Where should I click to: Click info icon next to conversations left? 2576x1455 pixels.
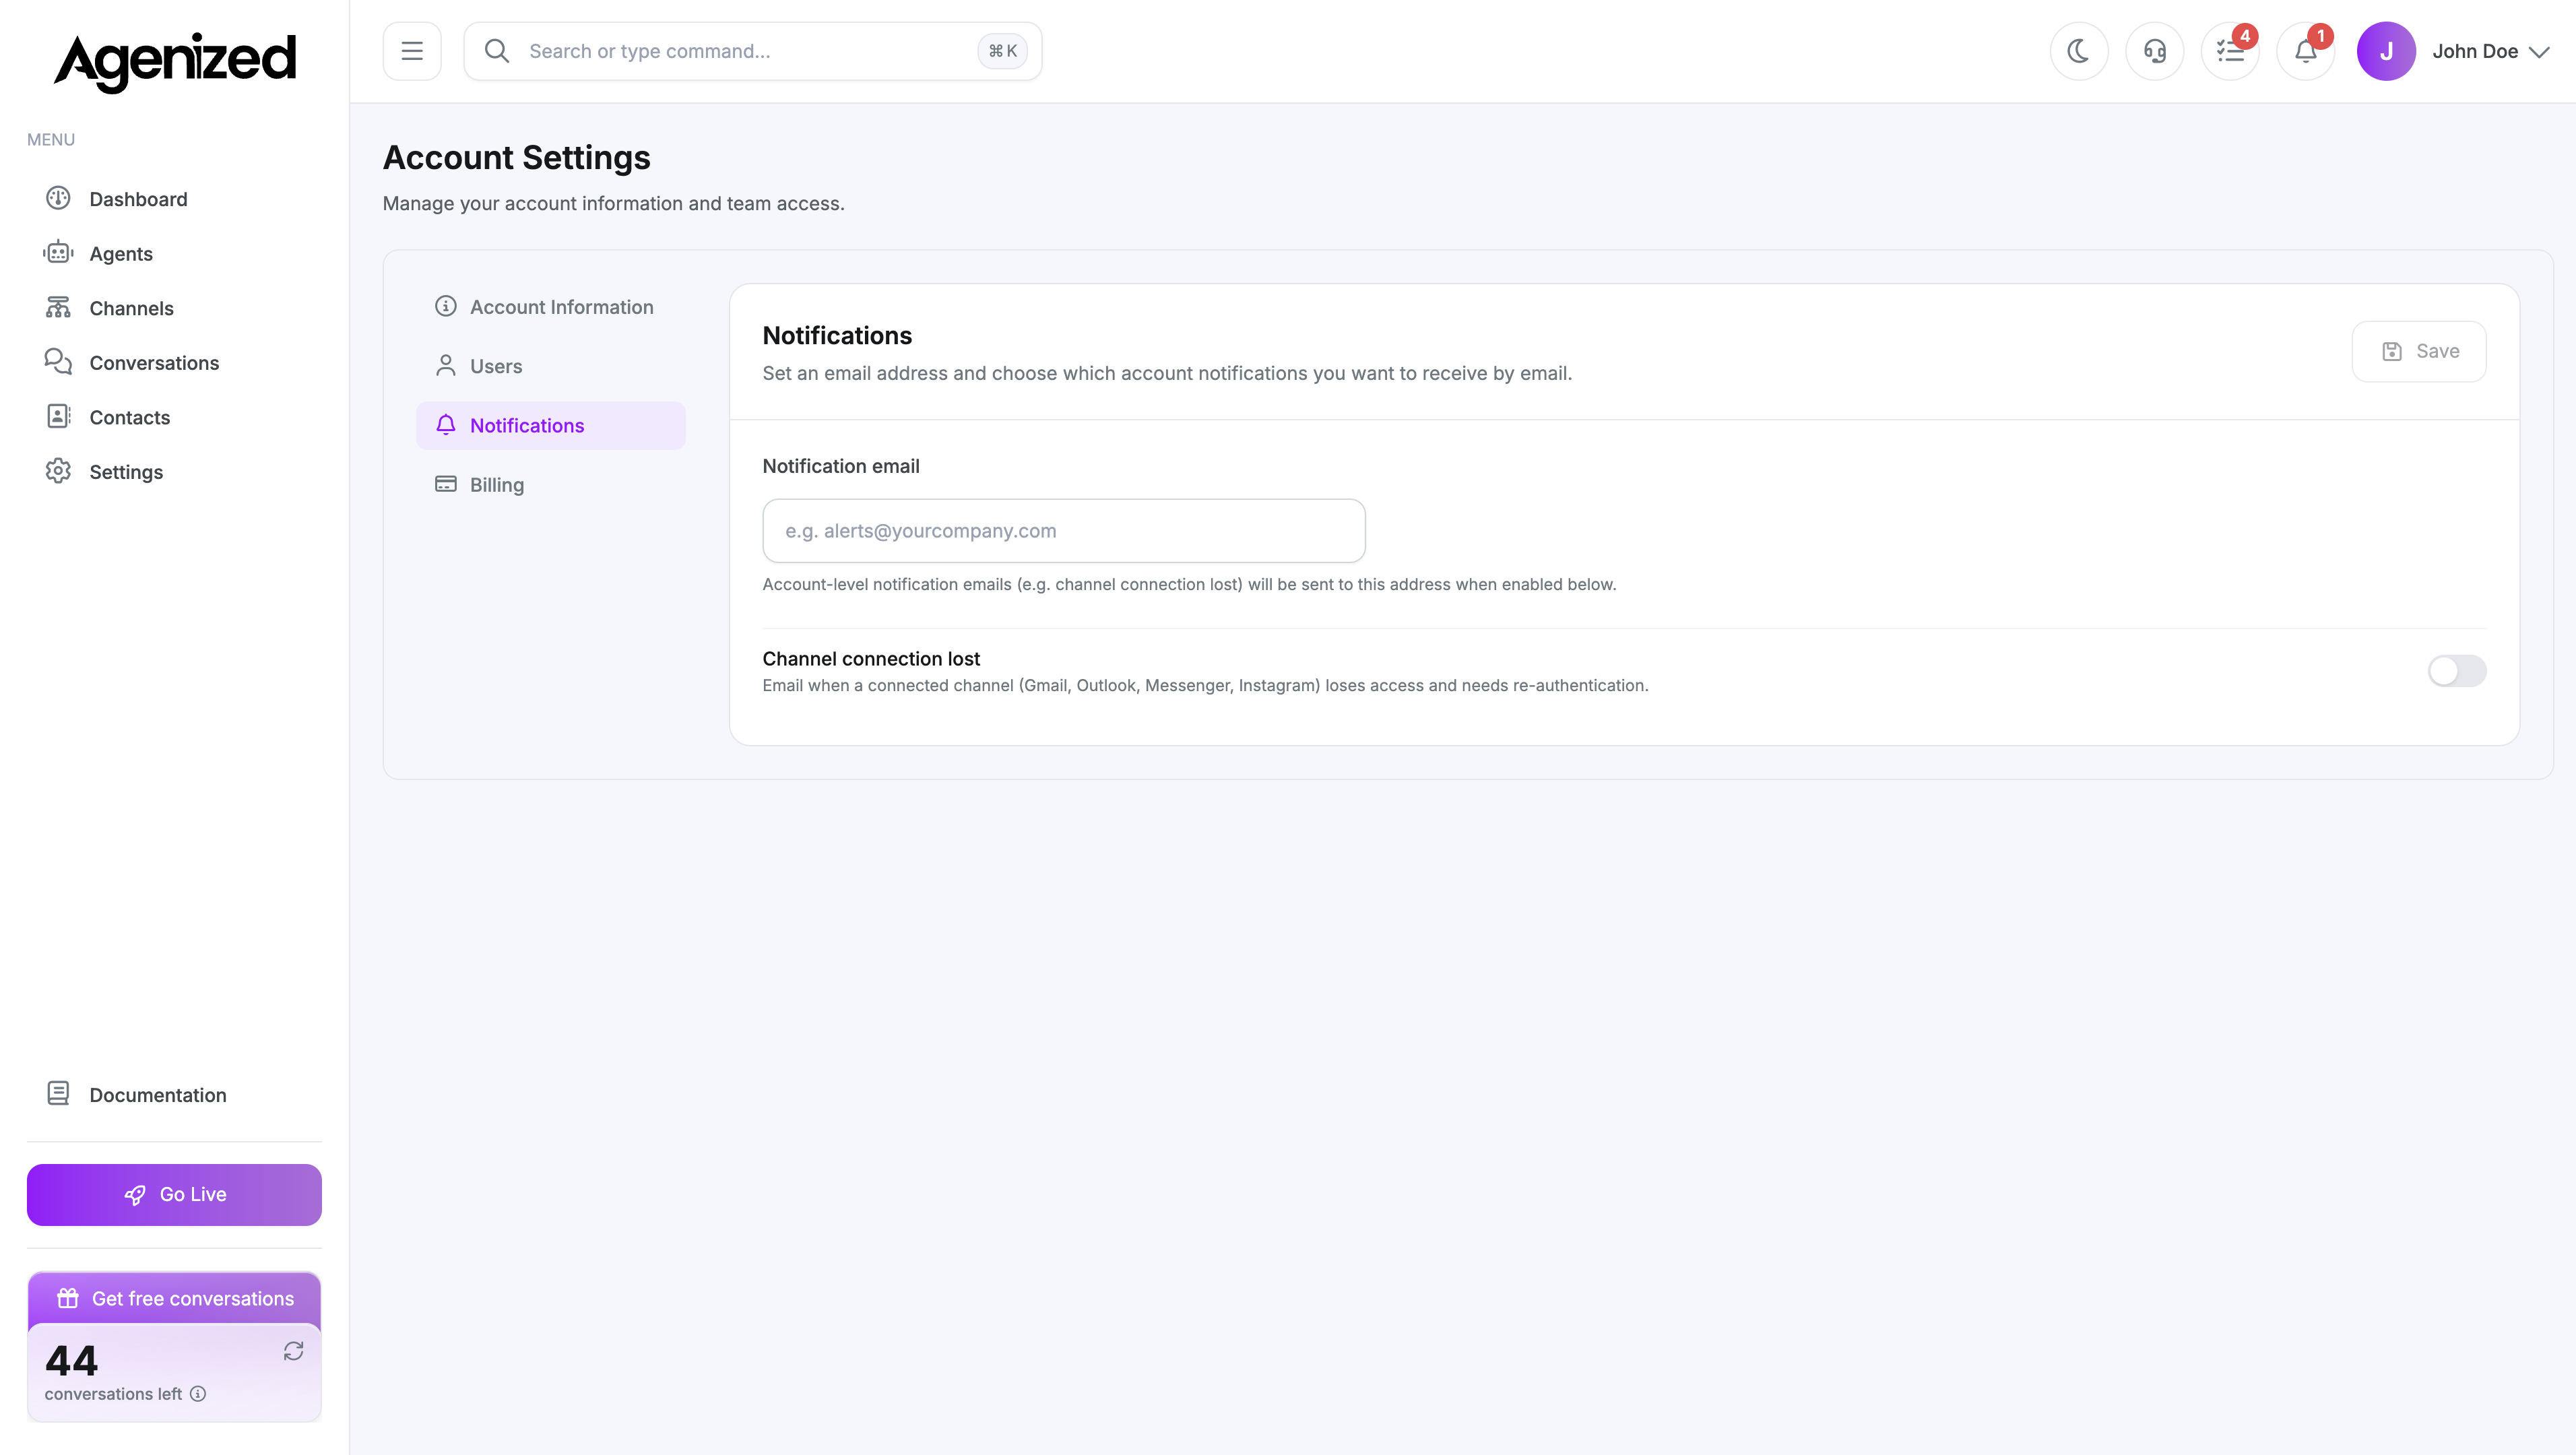click(198, 1393)
